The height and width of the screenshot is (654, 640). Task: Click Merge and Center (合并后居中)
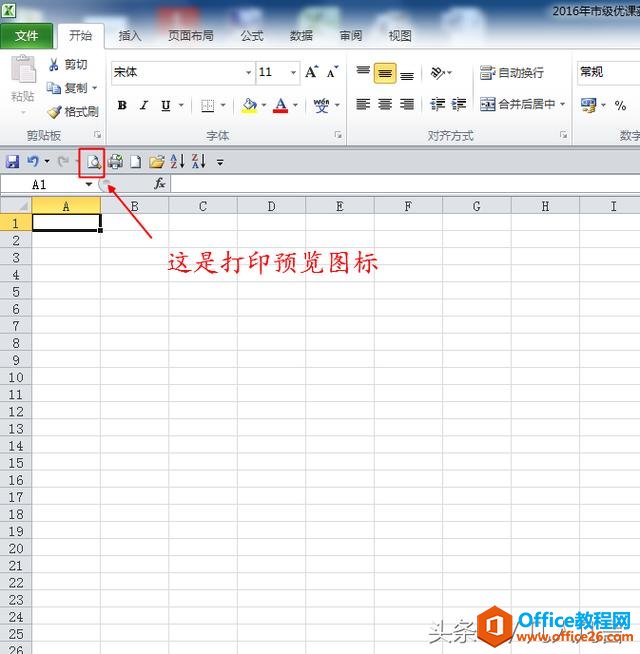(517, 104)
